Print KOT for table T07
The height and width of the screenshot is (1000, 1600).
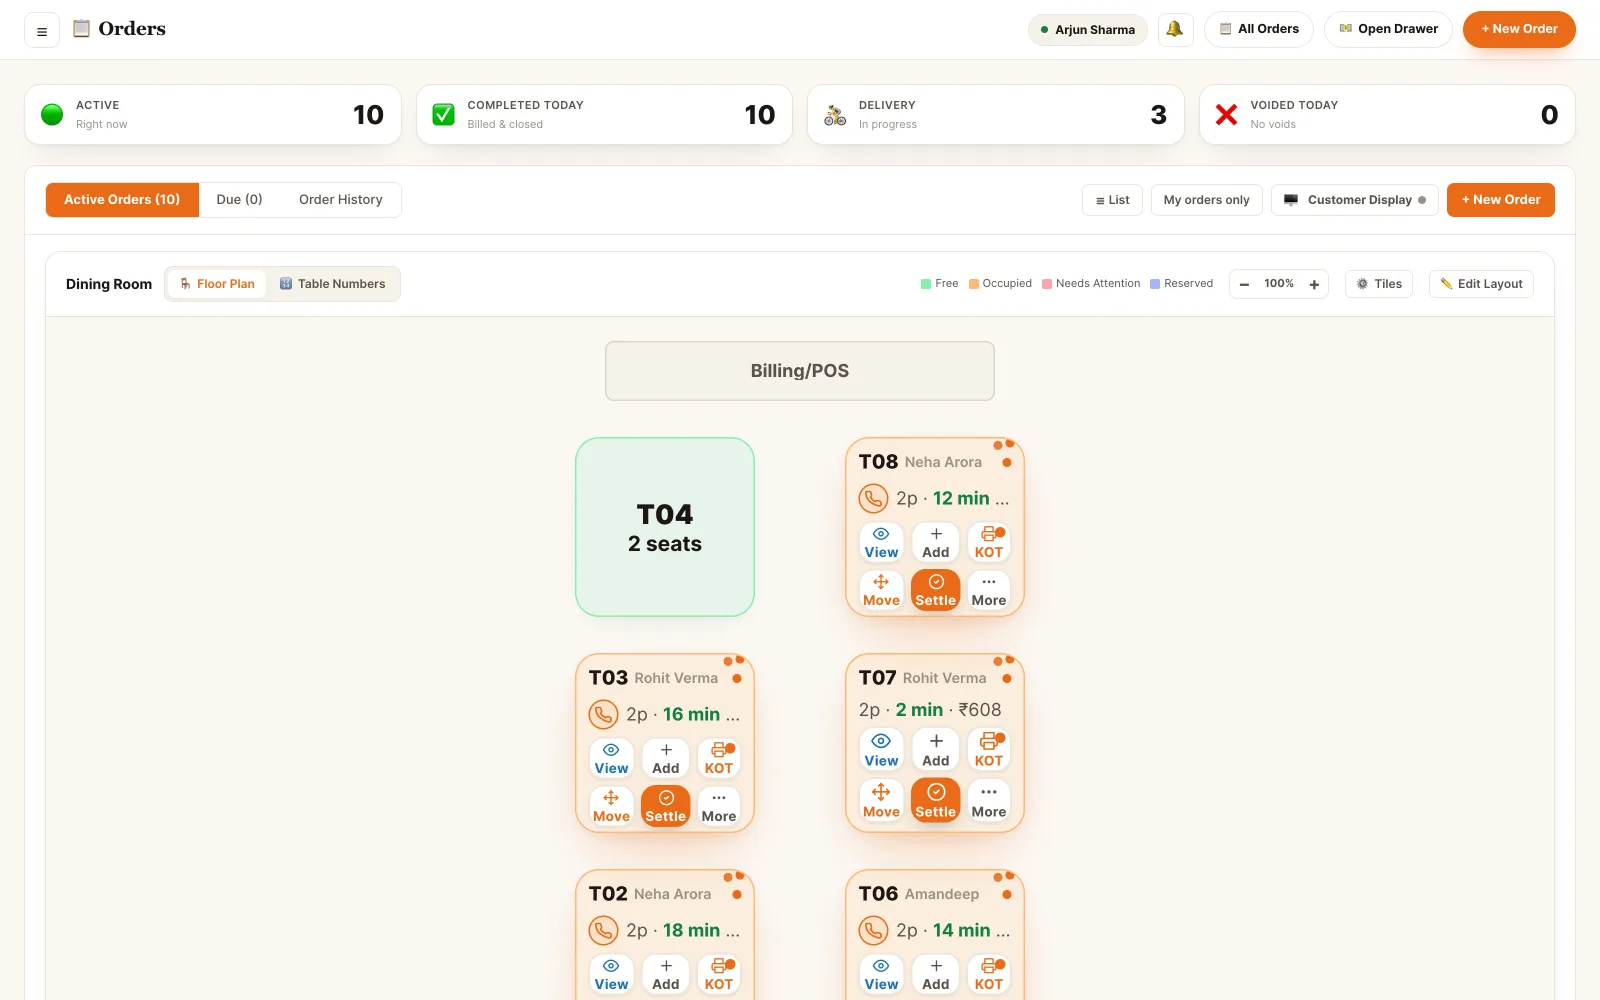click(989, 750)
